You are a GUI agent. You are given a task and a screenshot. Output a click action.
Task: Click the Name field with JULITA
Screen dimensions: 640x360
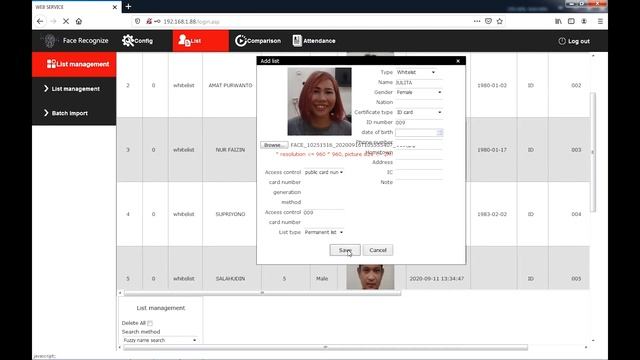tap(418, 82)
